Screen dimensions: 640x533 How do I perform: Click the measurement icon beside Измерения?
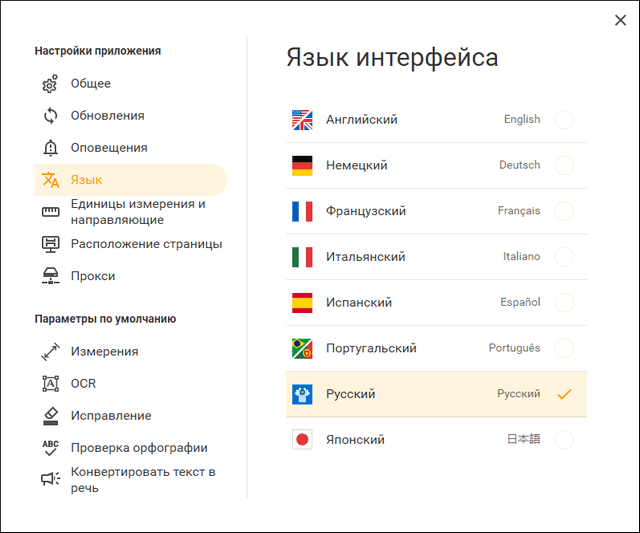click(x=50, y=352)
